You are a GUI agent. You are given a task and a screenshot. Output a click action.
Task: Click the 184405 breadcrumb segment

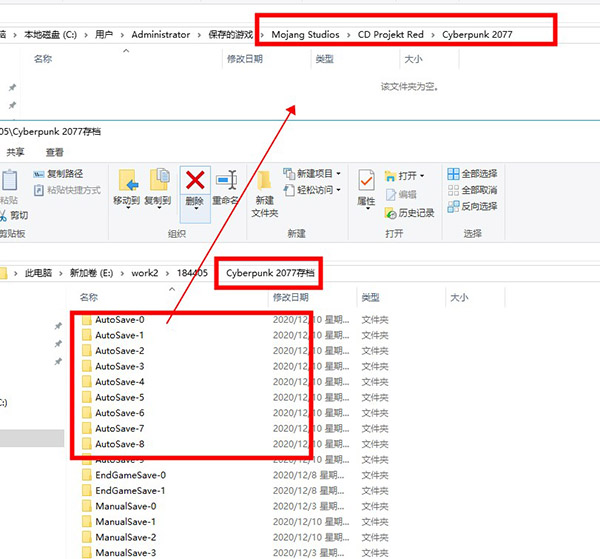tap(192, 273)
